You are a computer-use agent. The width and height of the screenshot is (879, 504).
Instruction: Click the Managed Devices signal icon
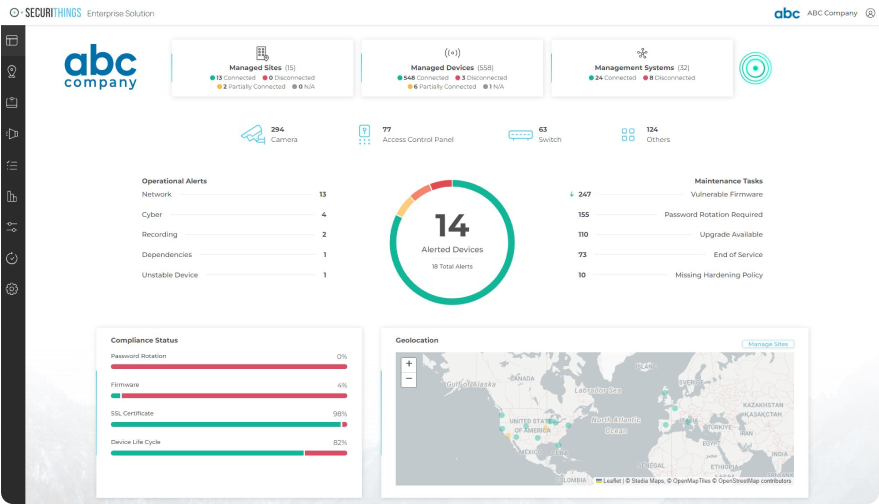click(452, 53)
